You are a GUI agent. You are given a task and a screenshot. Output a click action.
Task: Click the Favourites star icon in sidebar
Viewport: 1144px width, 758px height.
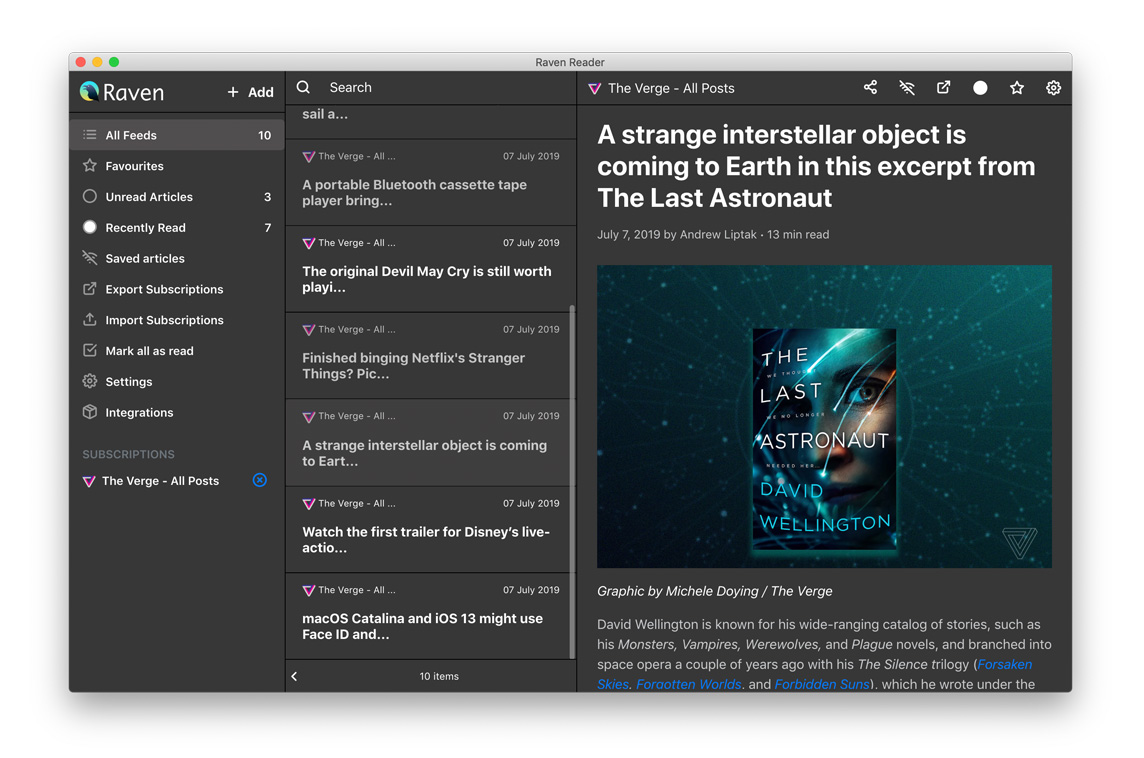pyautogui.click(x=90, y=166)
